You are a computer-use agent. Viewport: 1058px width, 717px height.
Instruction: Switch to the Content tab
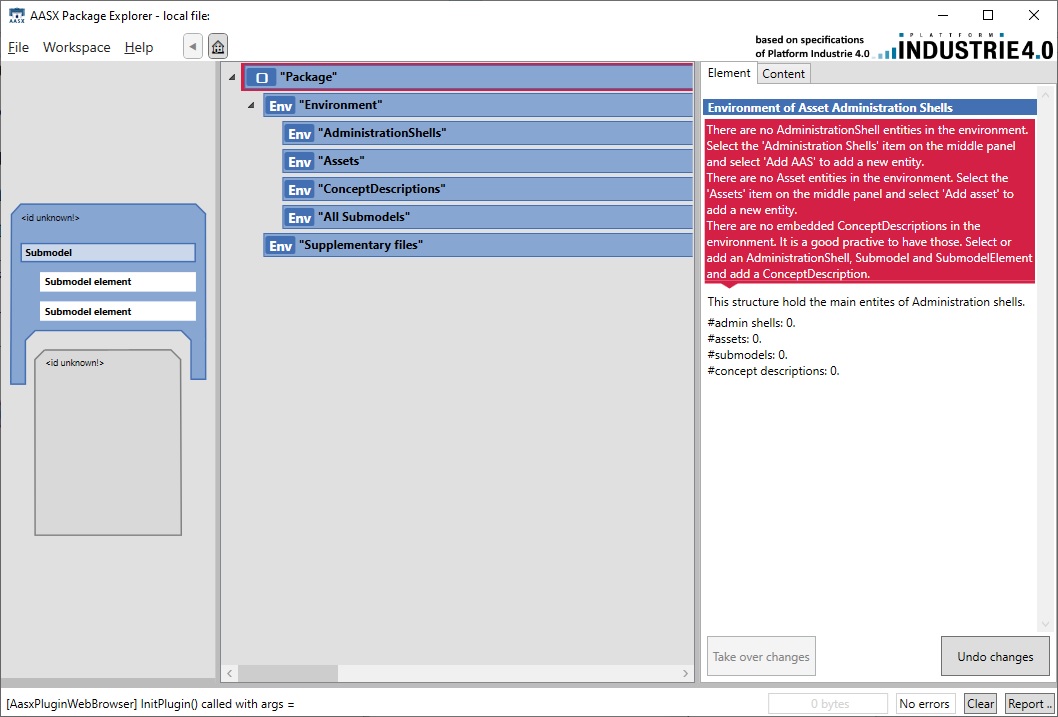click(x=783, y=74)
